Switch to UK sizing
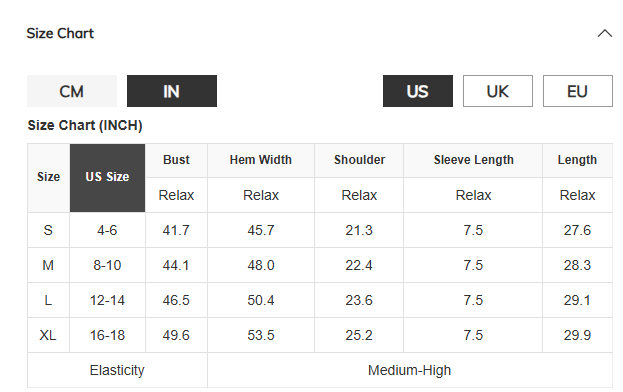This screenshot has width=623, height=392. pyautogui.click(x=497, y=91)
